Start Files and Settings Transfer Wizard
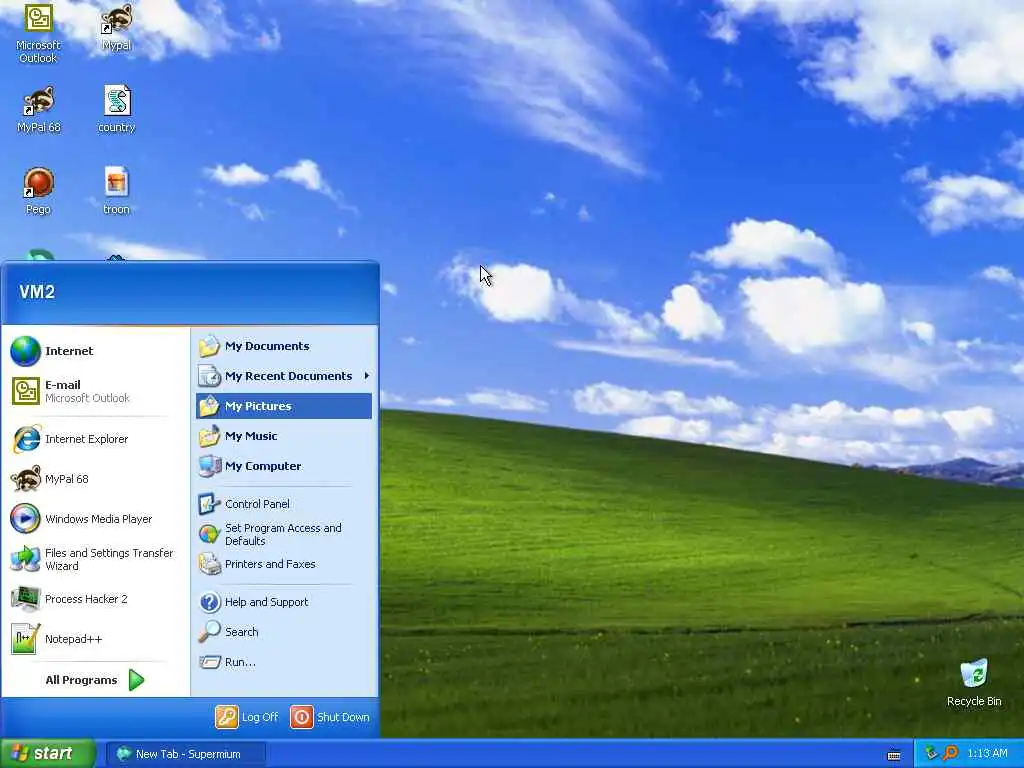Screen dimensions: 1024x768 (97, 559)
